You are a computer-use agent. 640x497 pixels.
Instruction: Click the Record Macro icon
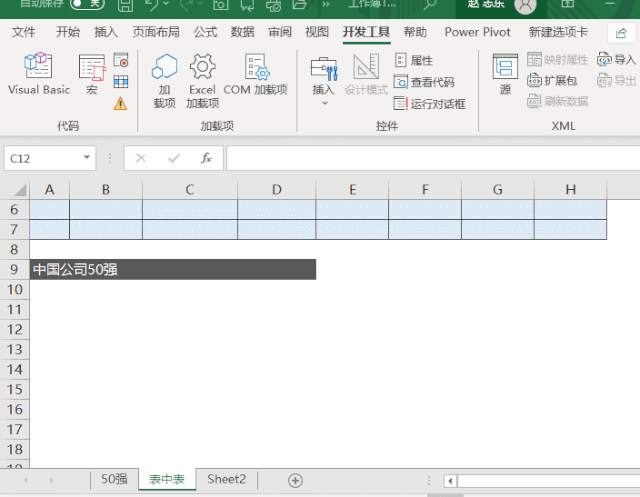click(x=121, y=60)
